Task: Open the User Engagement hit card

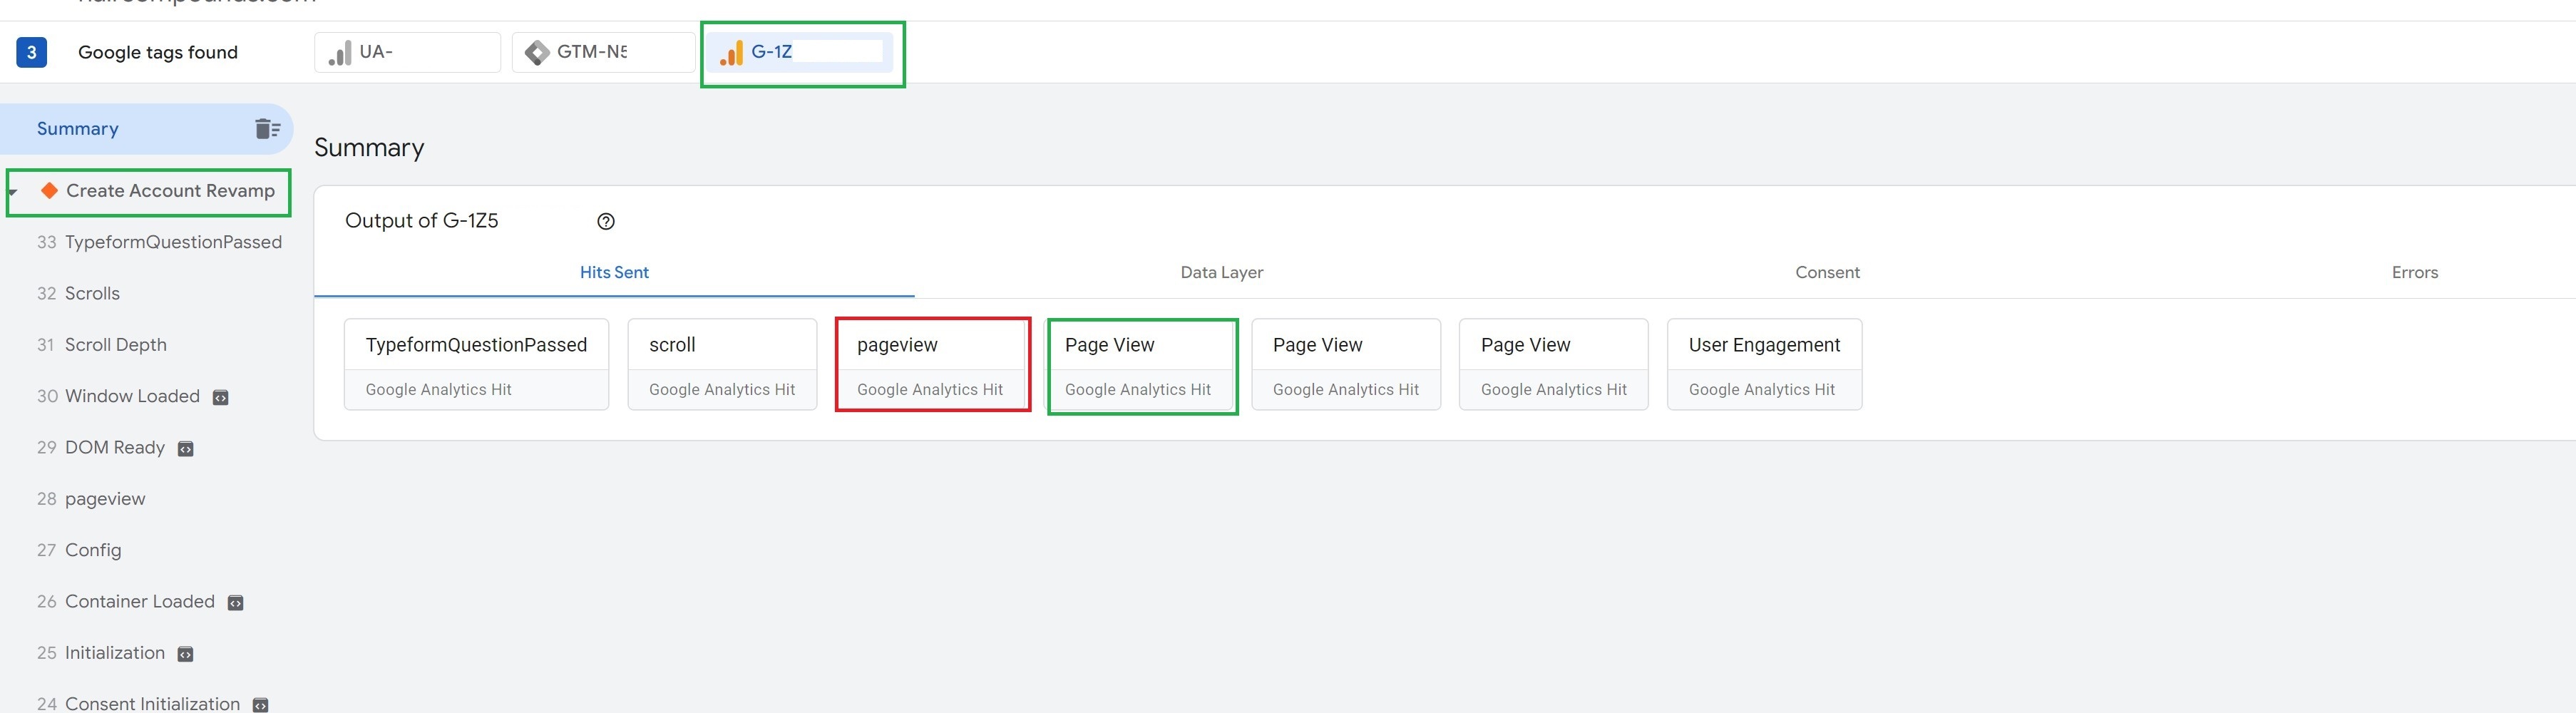Action: [x=1764, y=364]
